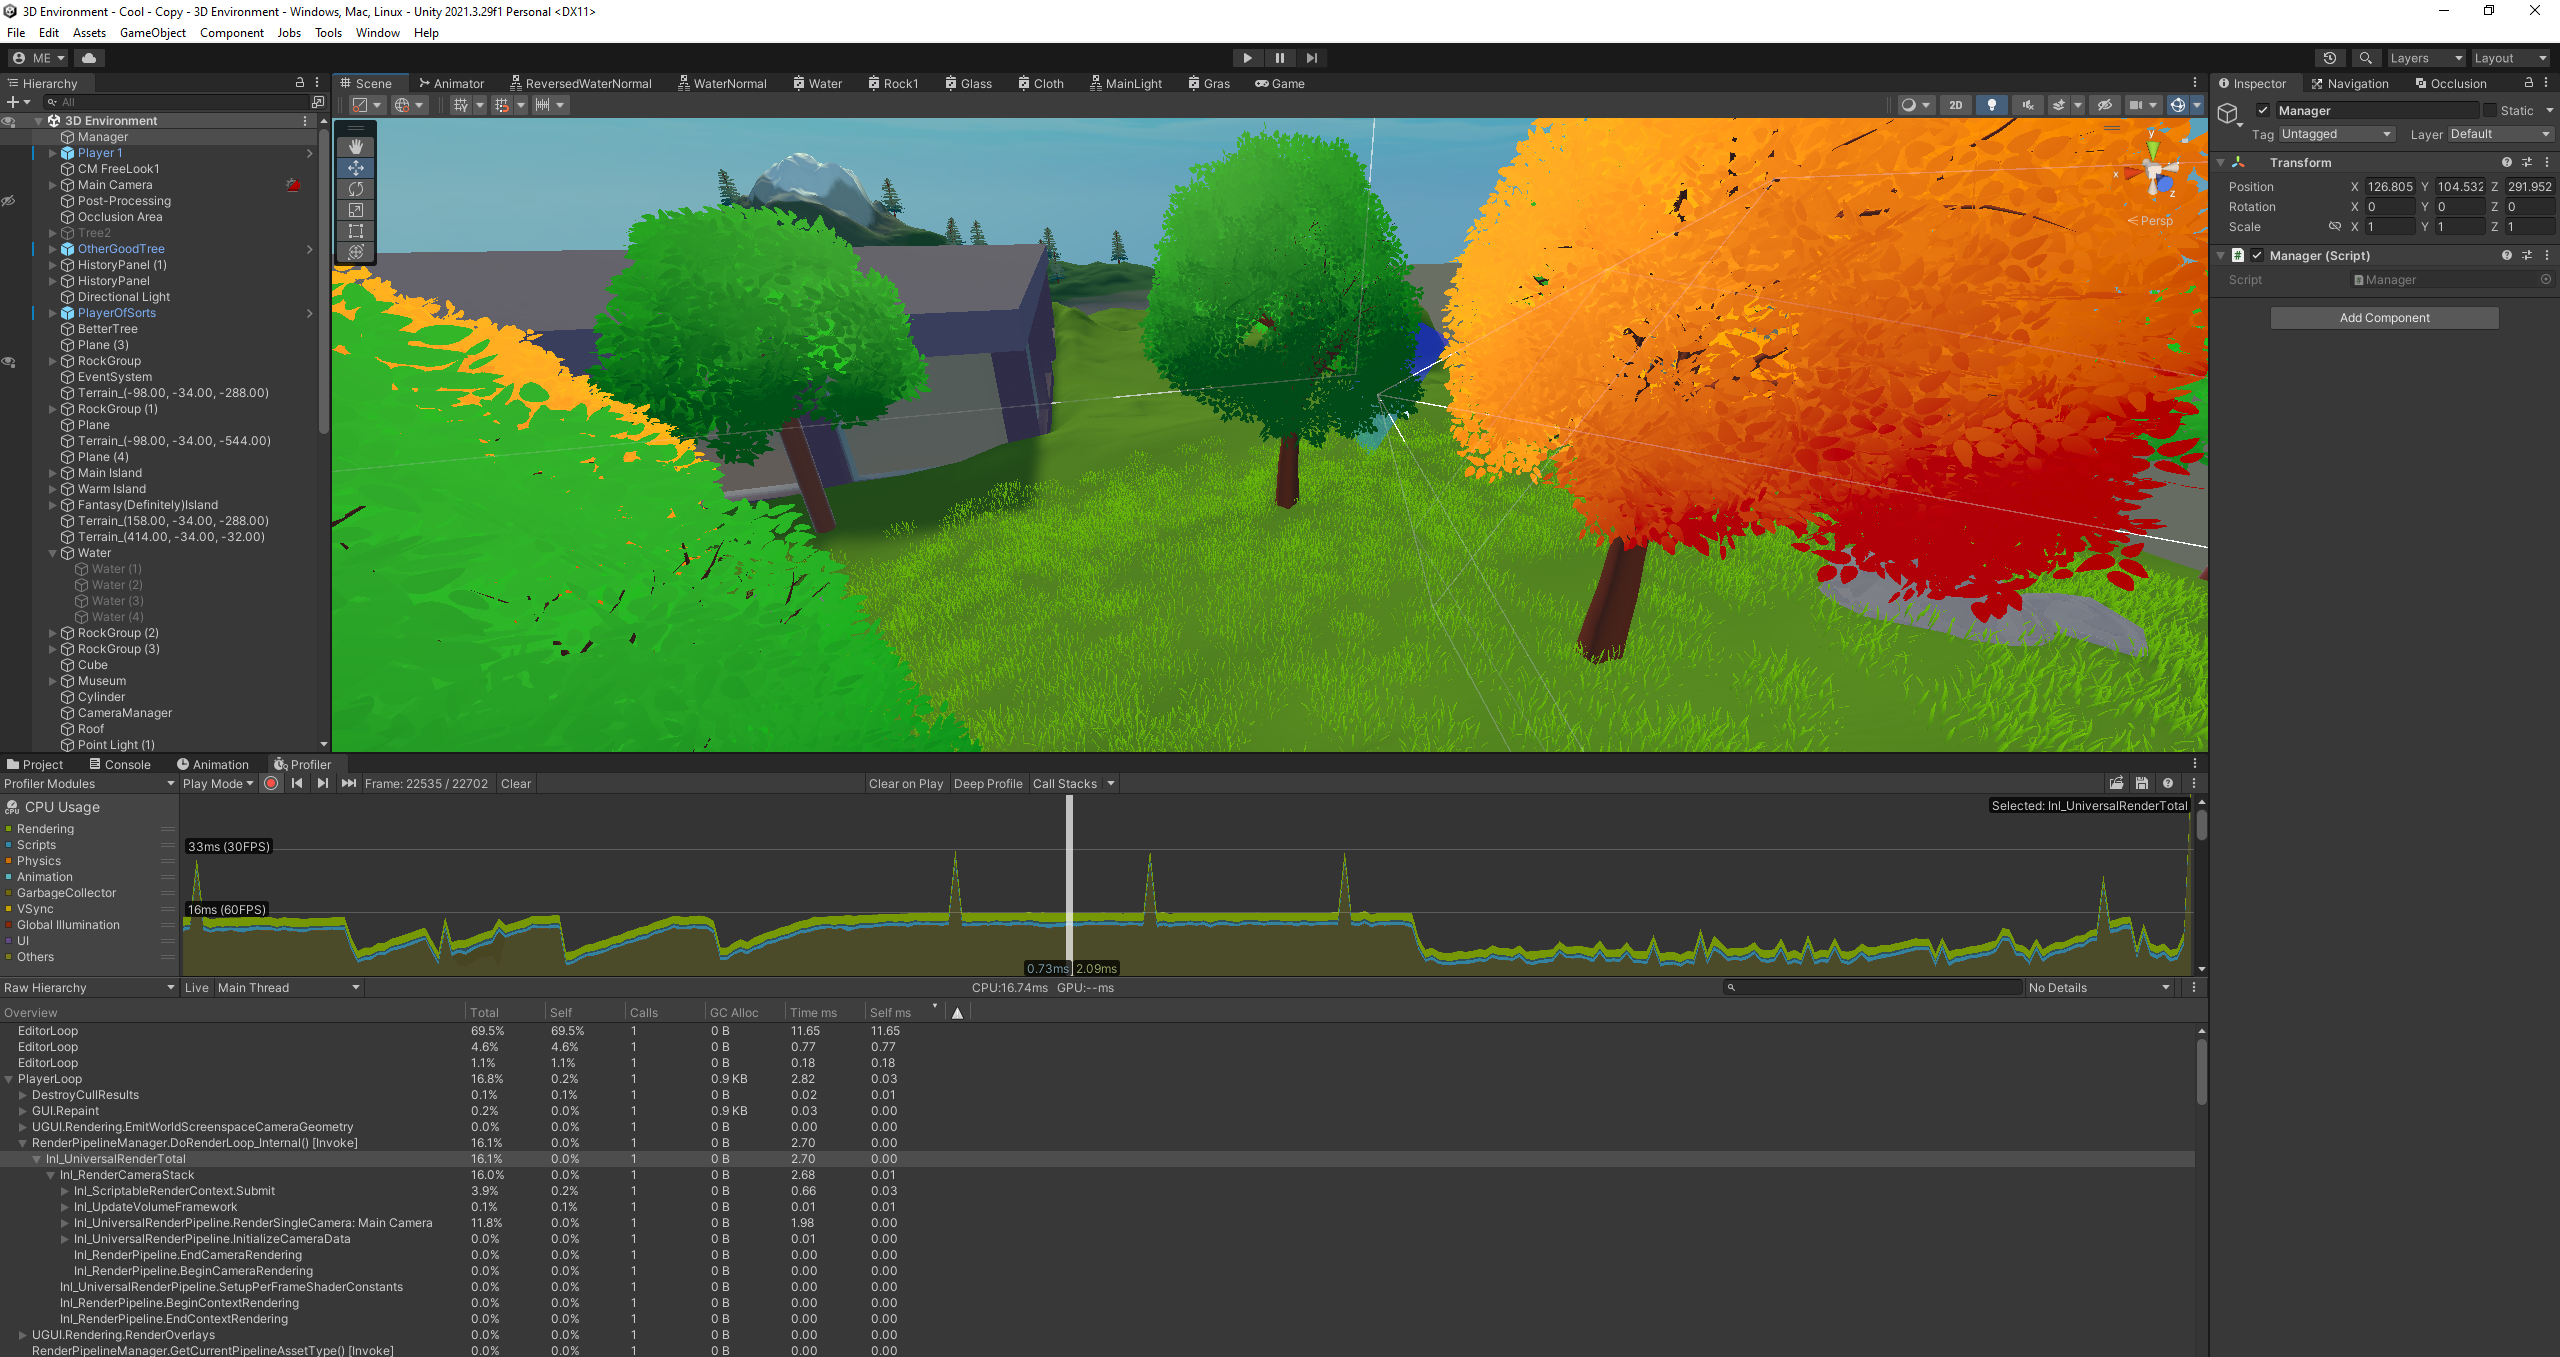Click the Position X field in the Transform
2560x1357 pixels.
click(x=2388, y=186)
